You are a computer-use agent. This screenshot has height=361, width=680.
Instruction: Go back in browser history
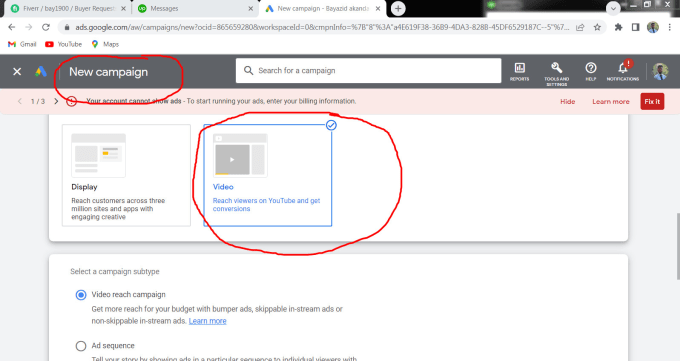pos(12,27)
